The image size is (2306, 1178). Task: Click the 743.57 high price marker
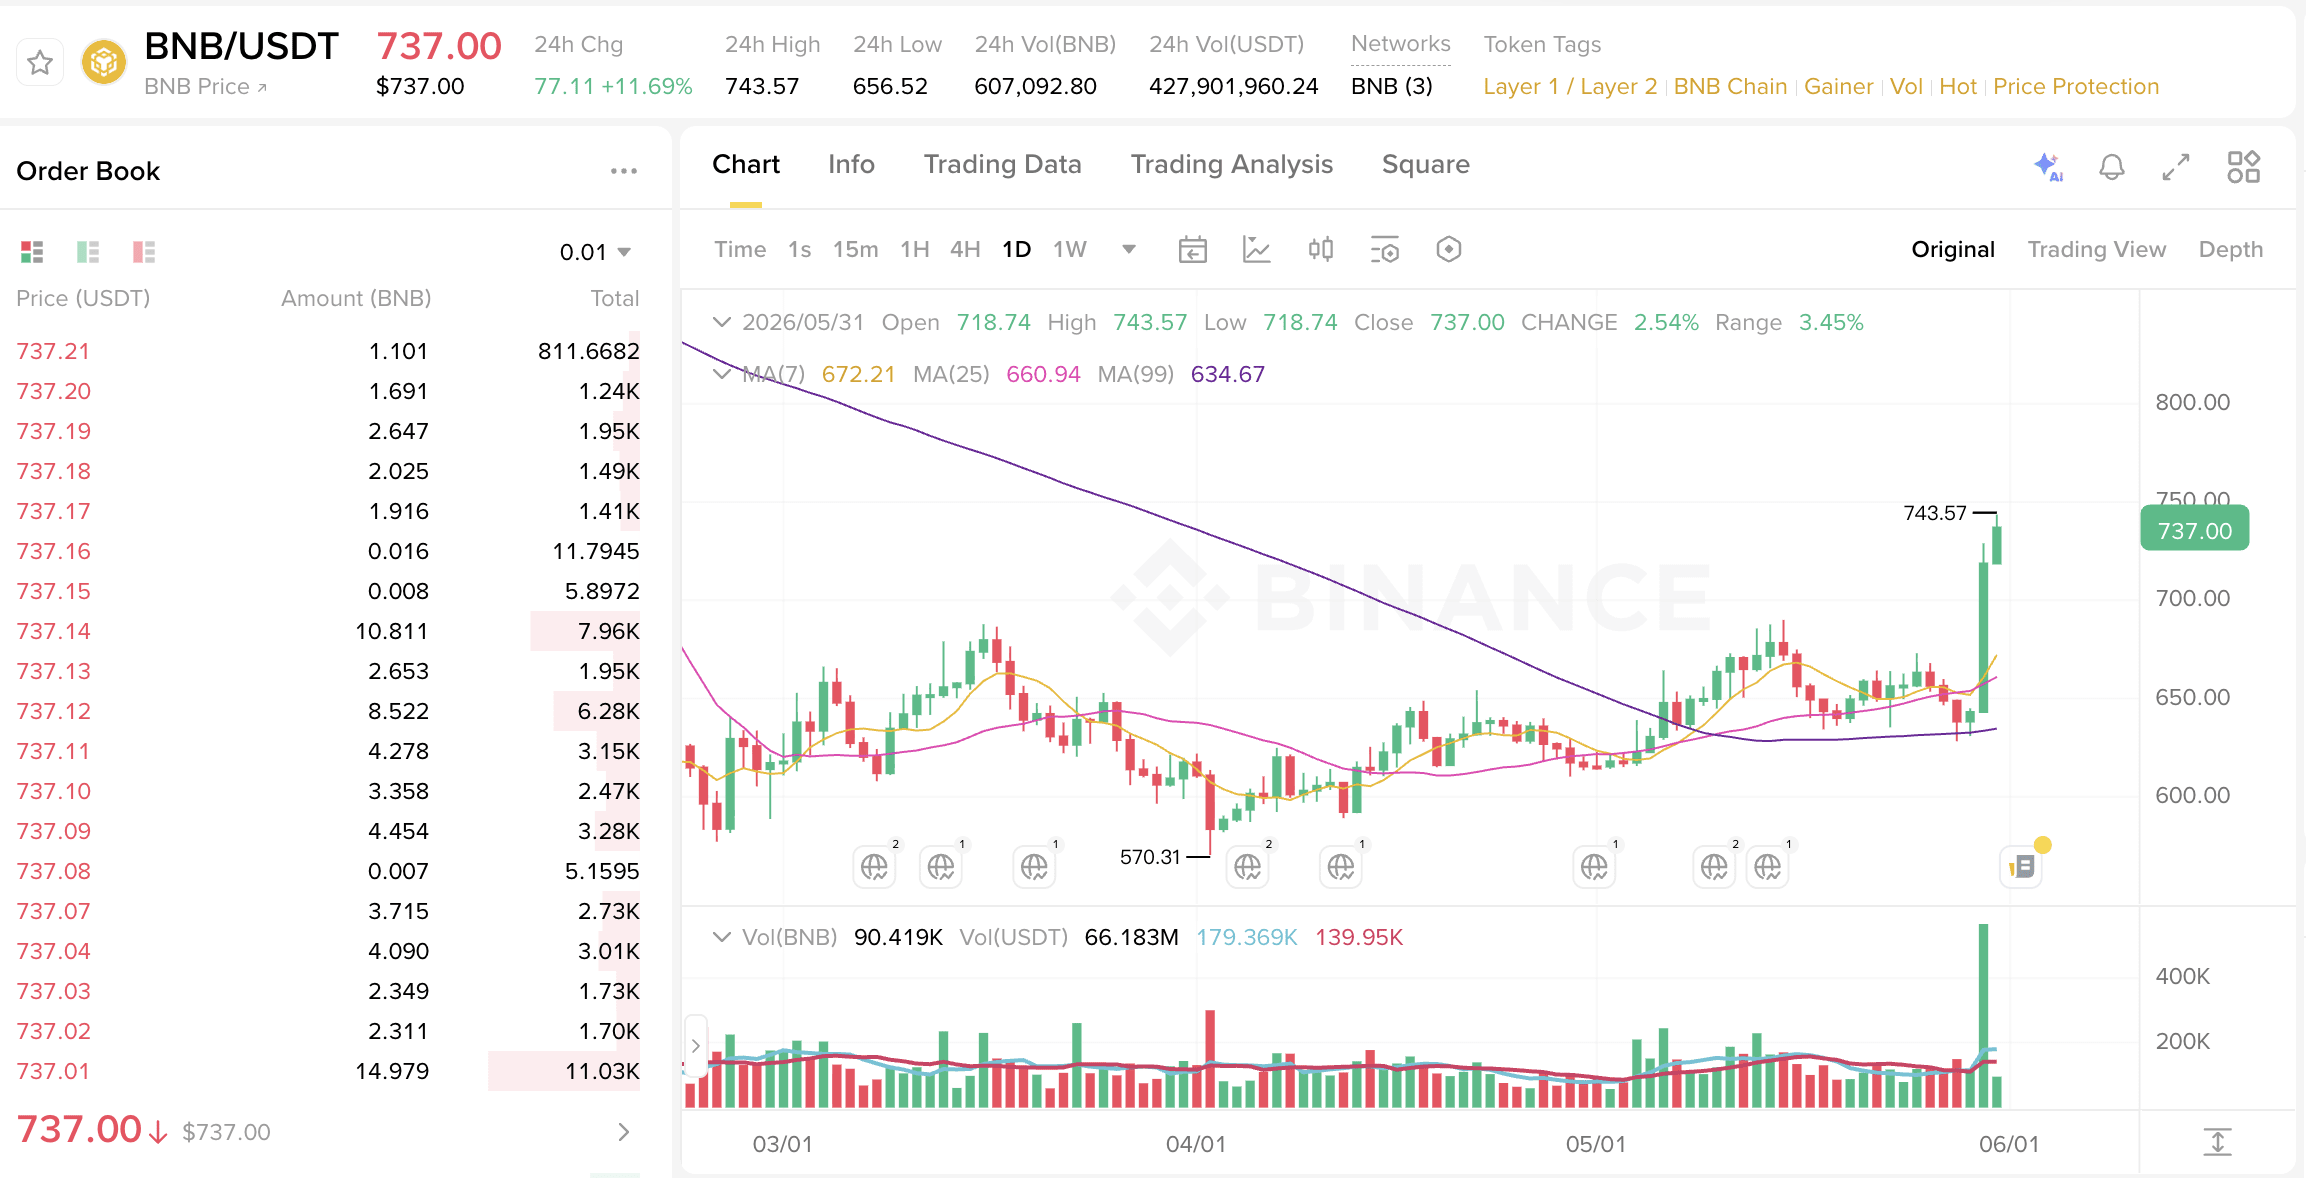point(1935,513)
